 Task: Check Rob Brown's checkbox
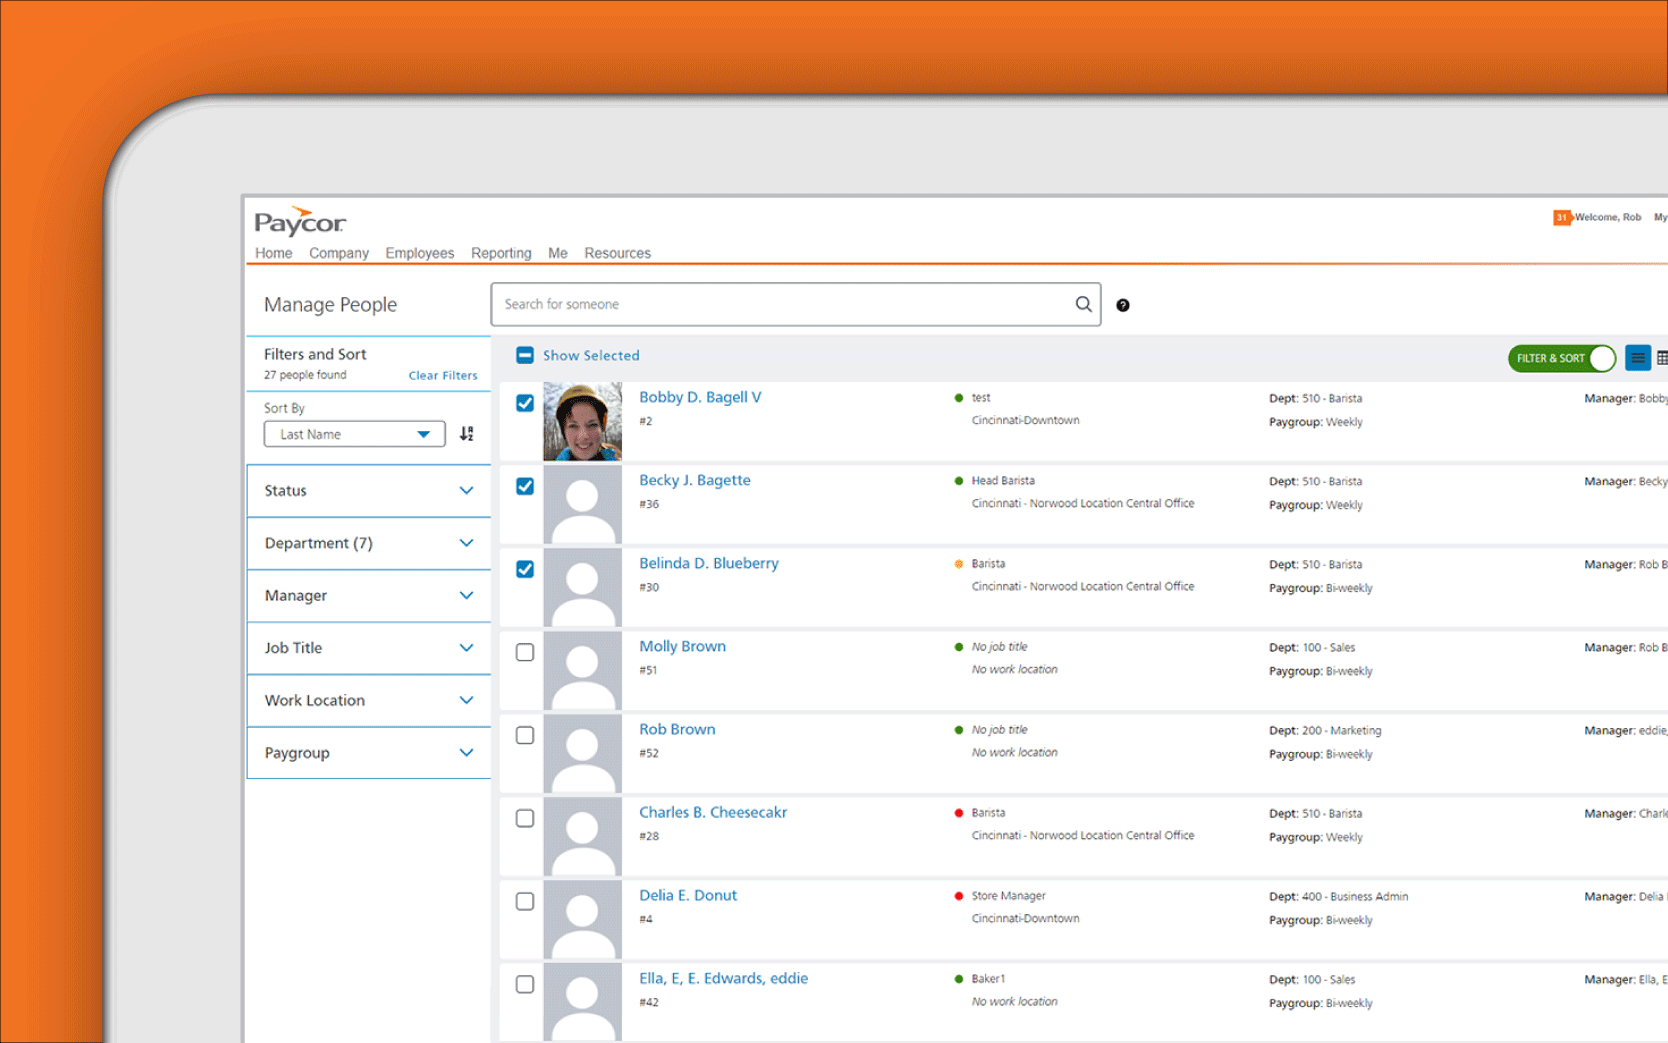click(525, 735)
